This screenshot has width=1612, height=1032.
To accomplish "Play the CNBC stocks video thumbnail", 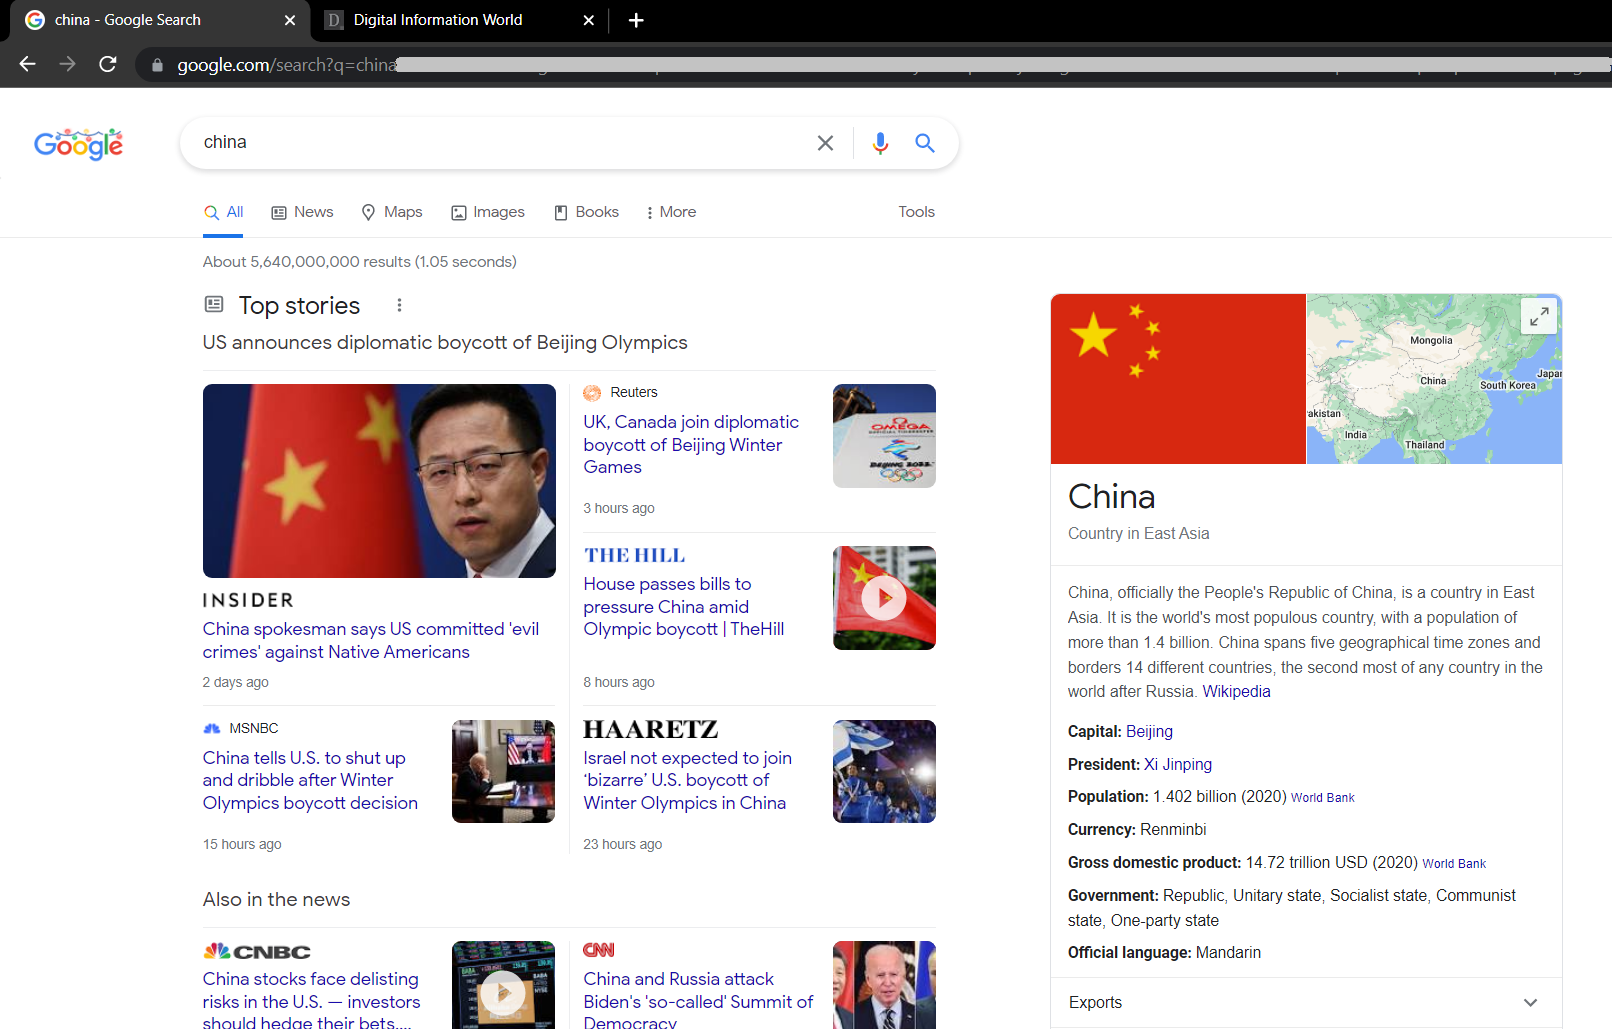I will pyautogui.click(x=503, y=986).
